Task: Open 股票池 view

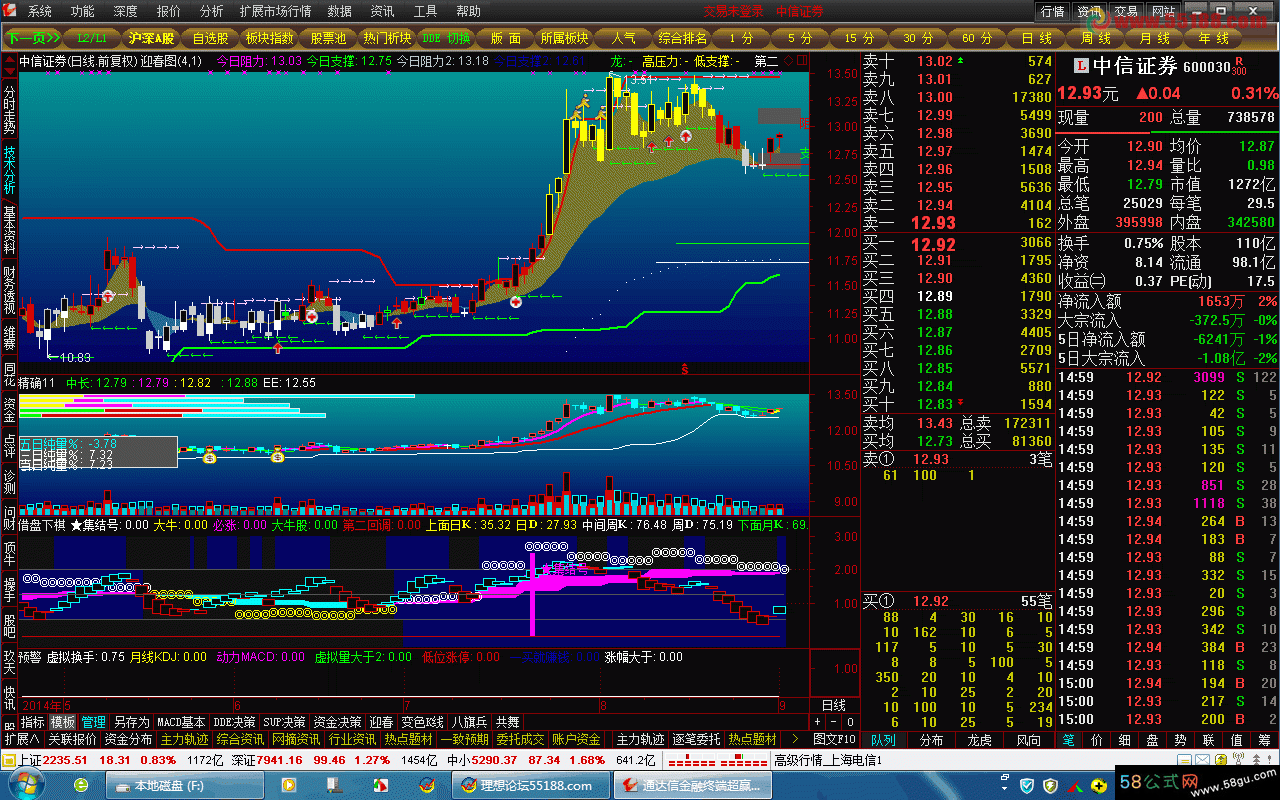Action: (x=328, y=38)
